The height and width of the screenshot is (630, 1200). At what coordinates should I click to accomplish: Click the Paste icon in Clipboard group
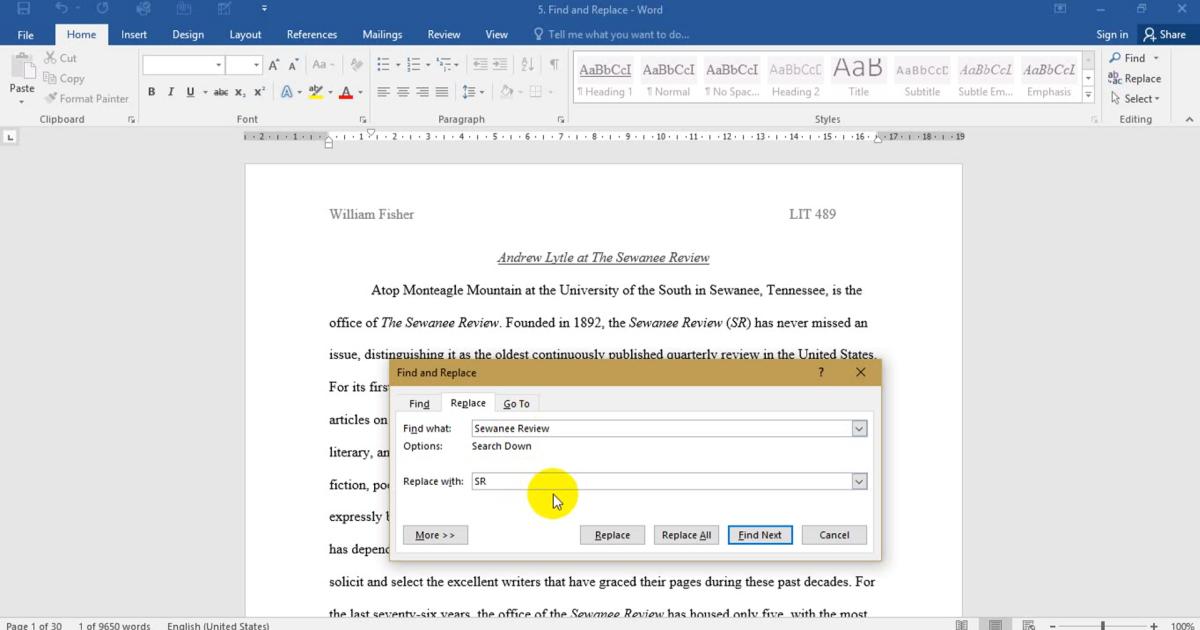pyautogui.click(x=22, y=70)
